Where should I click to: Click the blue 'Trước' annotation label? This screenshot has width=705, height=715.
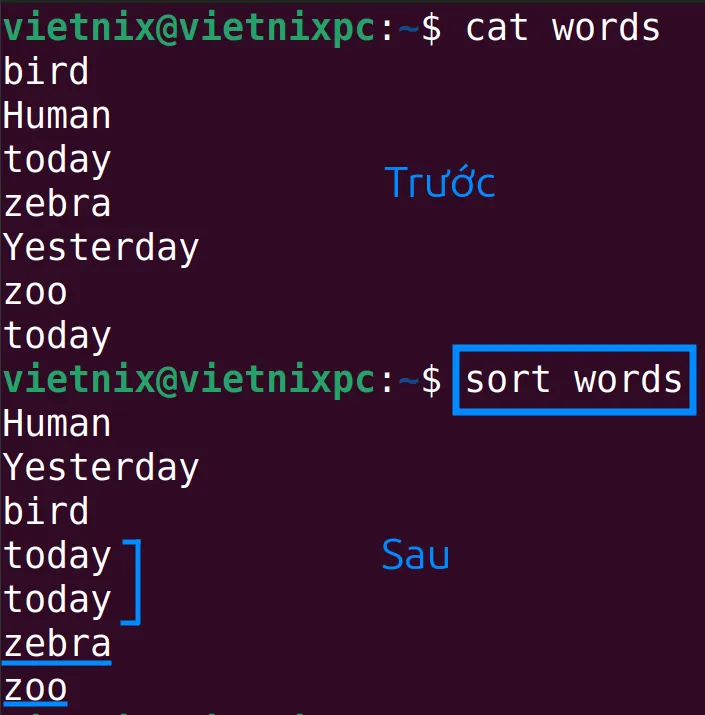(440, 182)
